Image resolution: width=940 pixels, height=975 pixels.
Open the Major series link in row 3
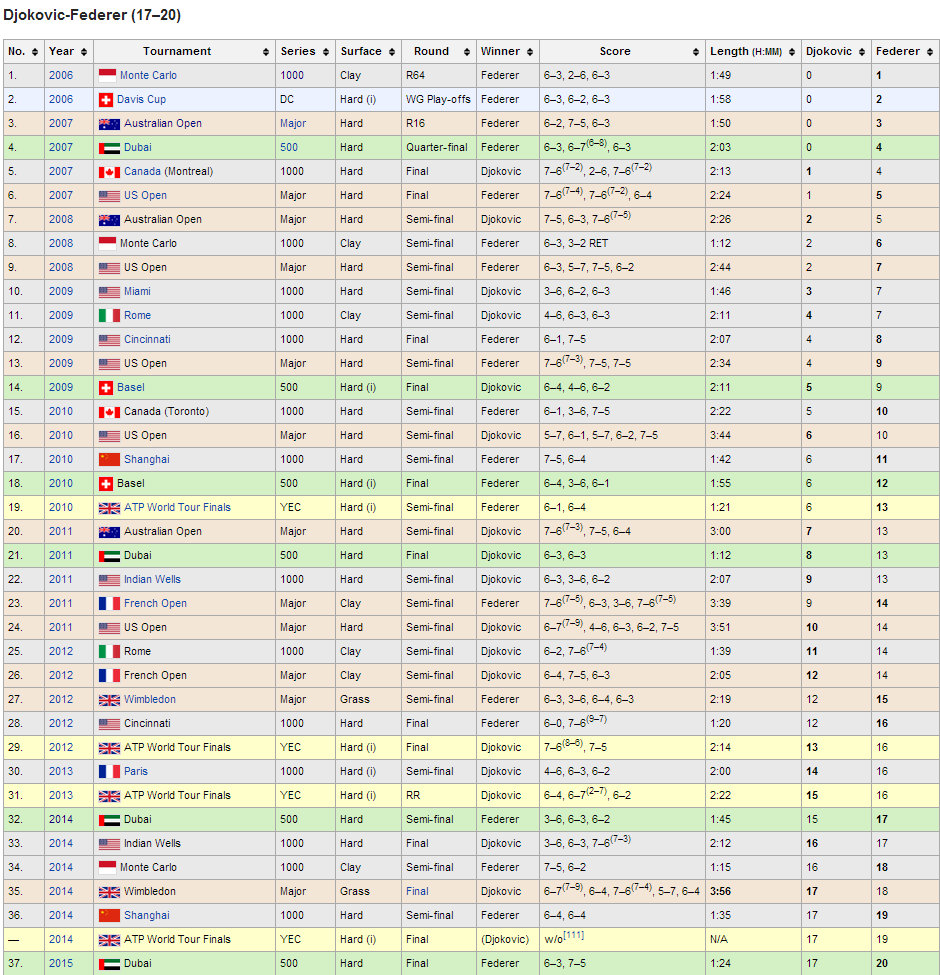(293, 124)
